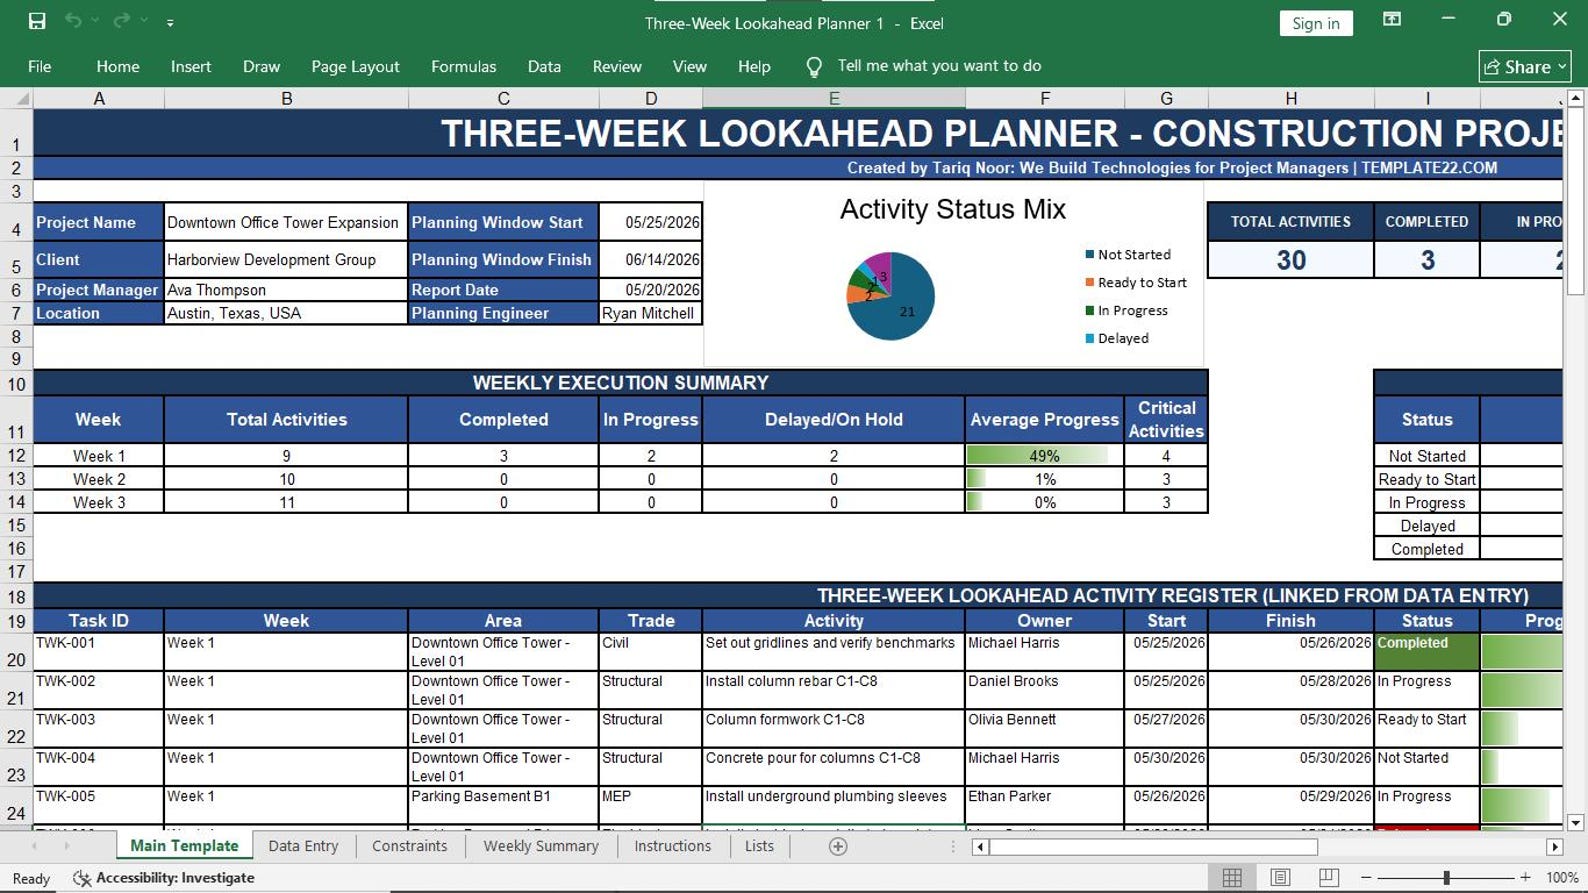The image size is (1588, 893).
Task: Click the zoom in plus icon
Action: [x=1525, y=878]
